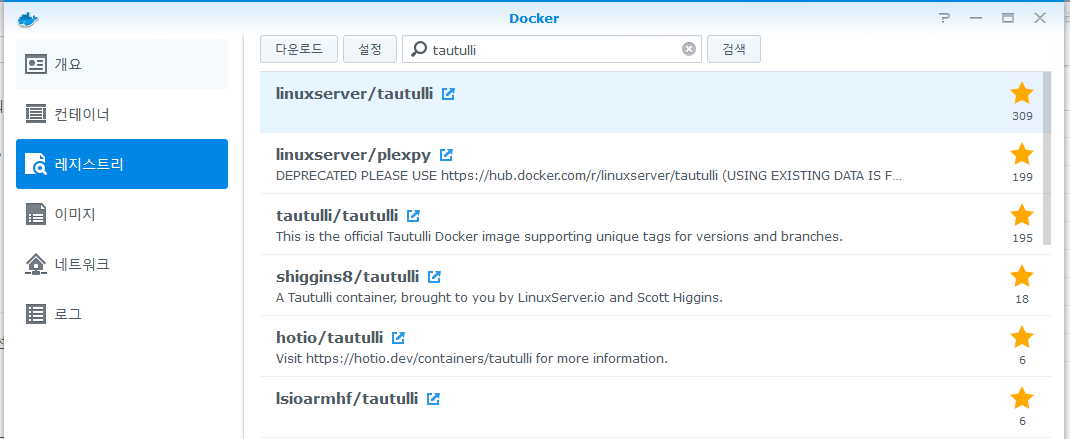Image resolution: width=1070 pixels, height=439 pixels.
Task: Click the 다운로드 button
Action: click(x=299, y=49)
